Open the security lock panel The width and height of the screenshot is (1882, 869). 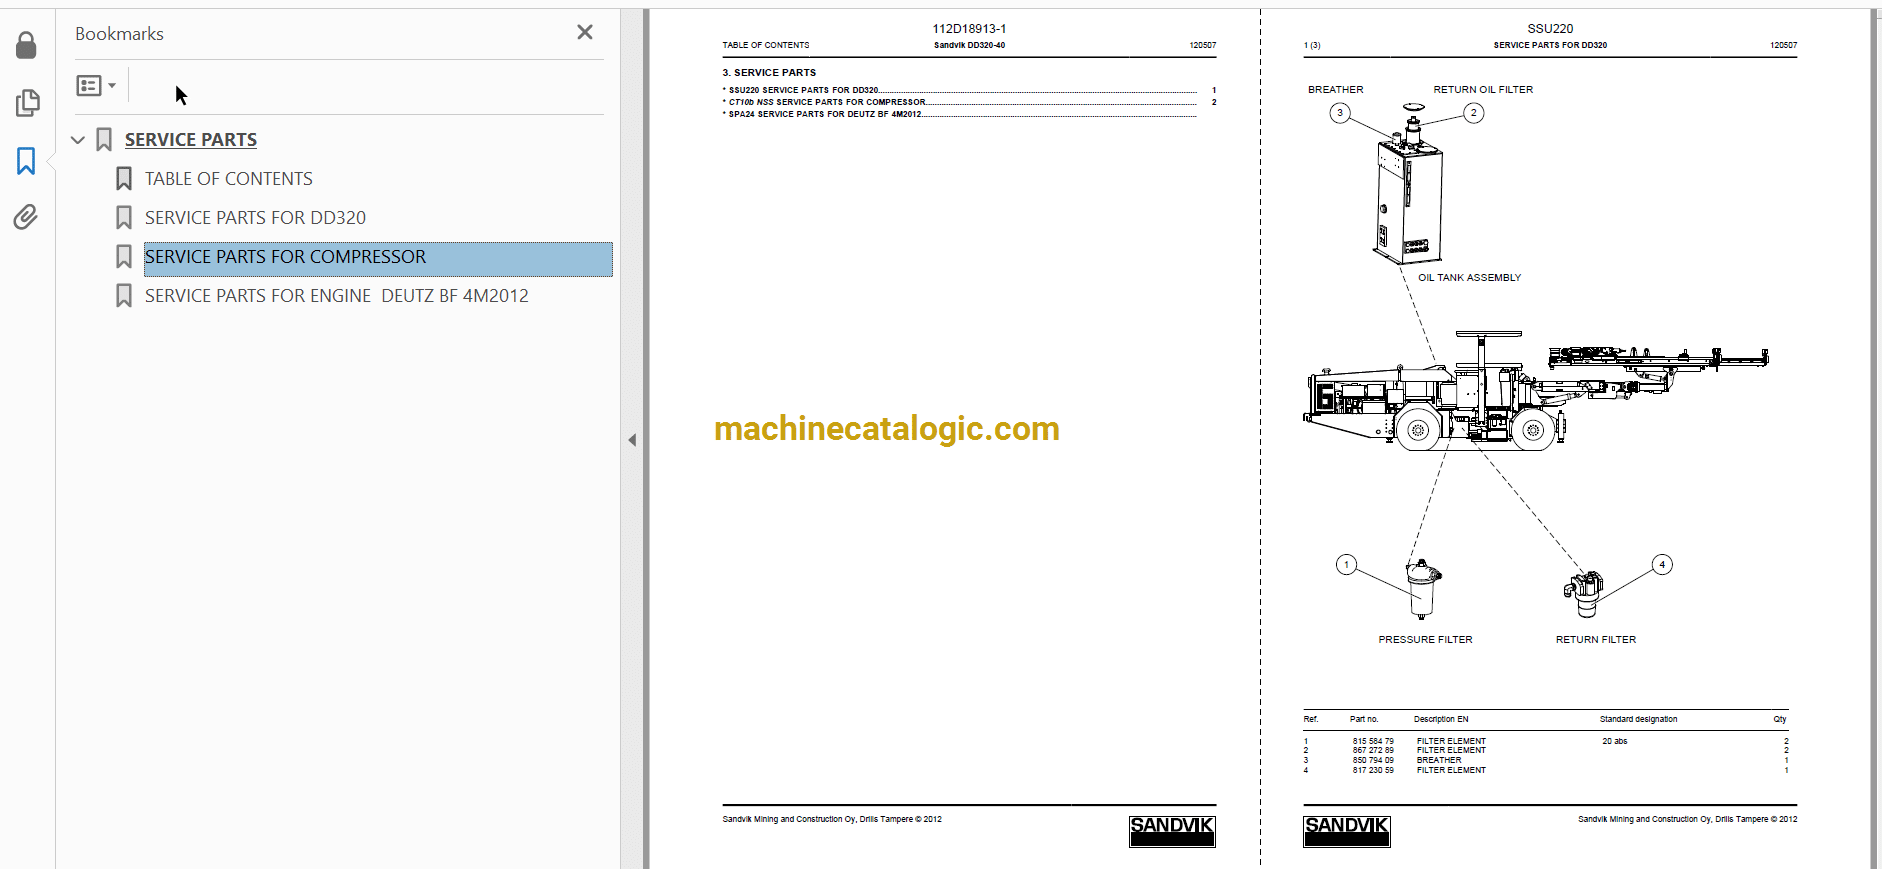27,45
